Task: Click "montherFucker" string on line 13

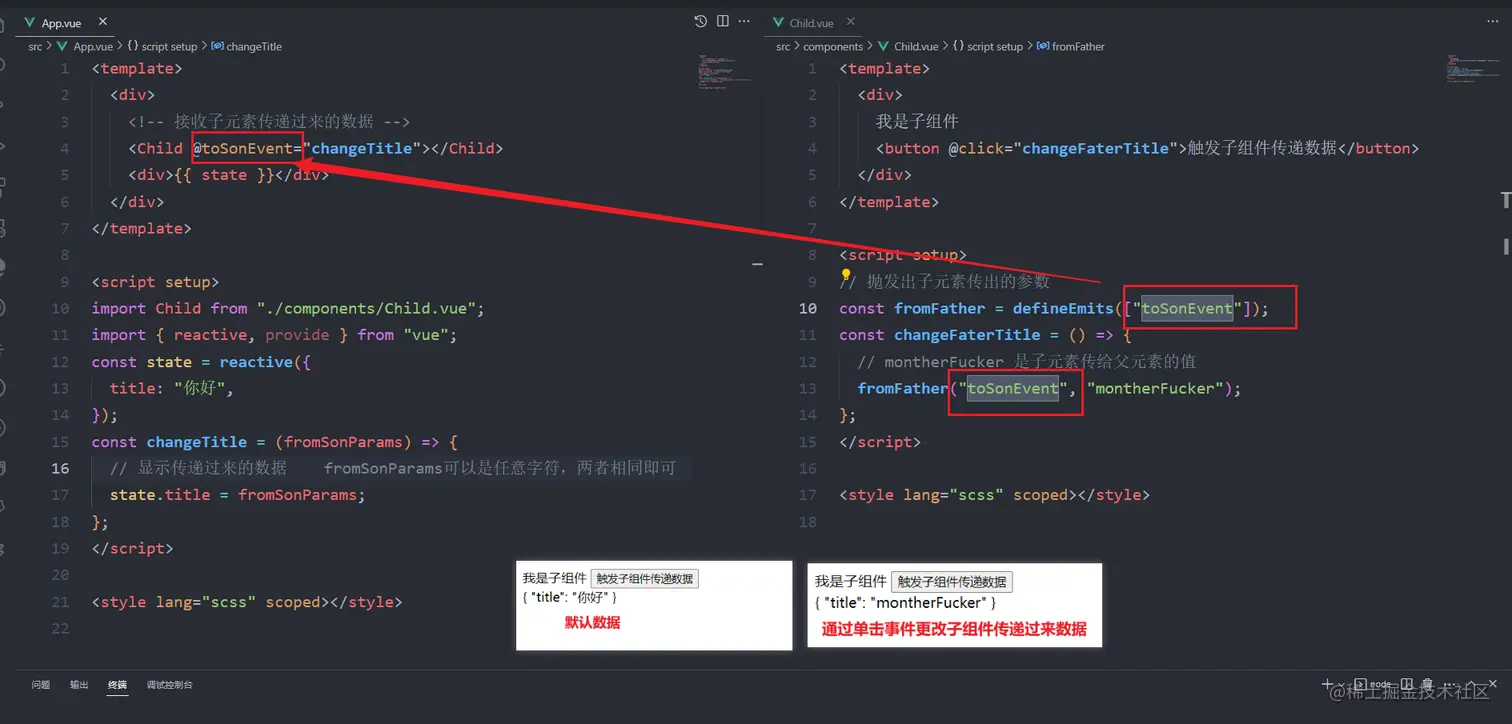Action: pyautogui.click(x=1156, y=388)
